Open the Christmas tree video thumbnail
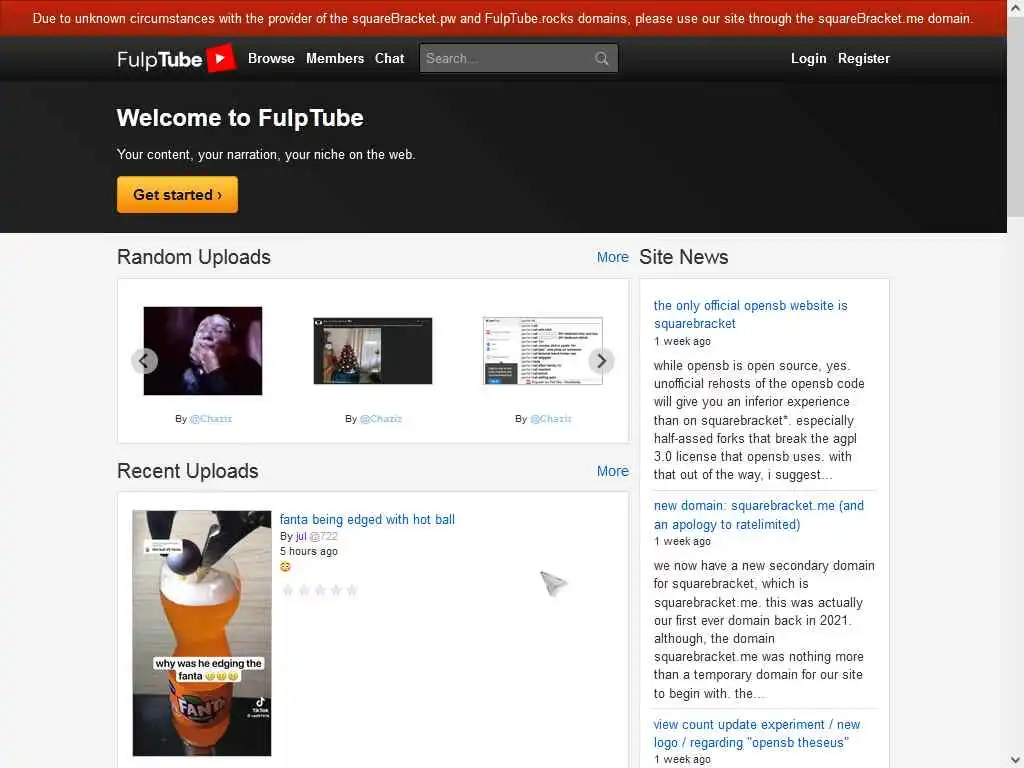The width and height of the screenshot is (1024, 768). tap(373, 351)
